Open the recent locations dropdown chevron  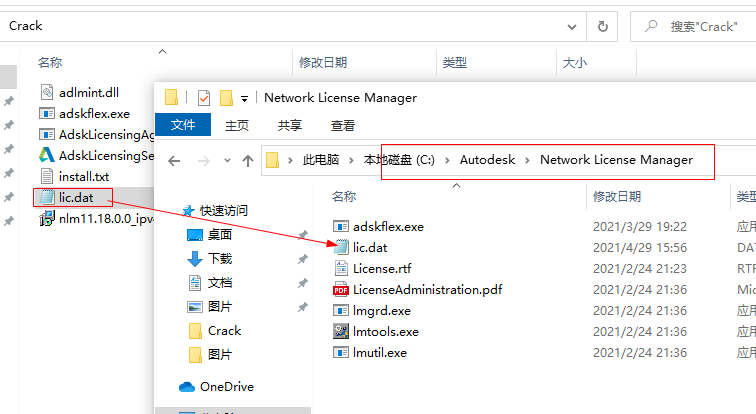pyautogui.click(x=227, y=160)
